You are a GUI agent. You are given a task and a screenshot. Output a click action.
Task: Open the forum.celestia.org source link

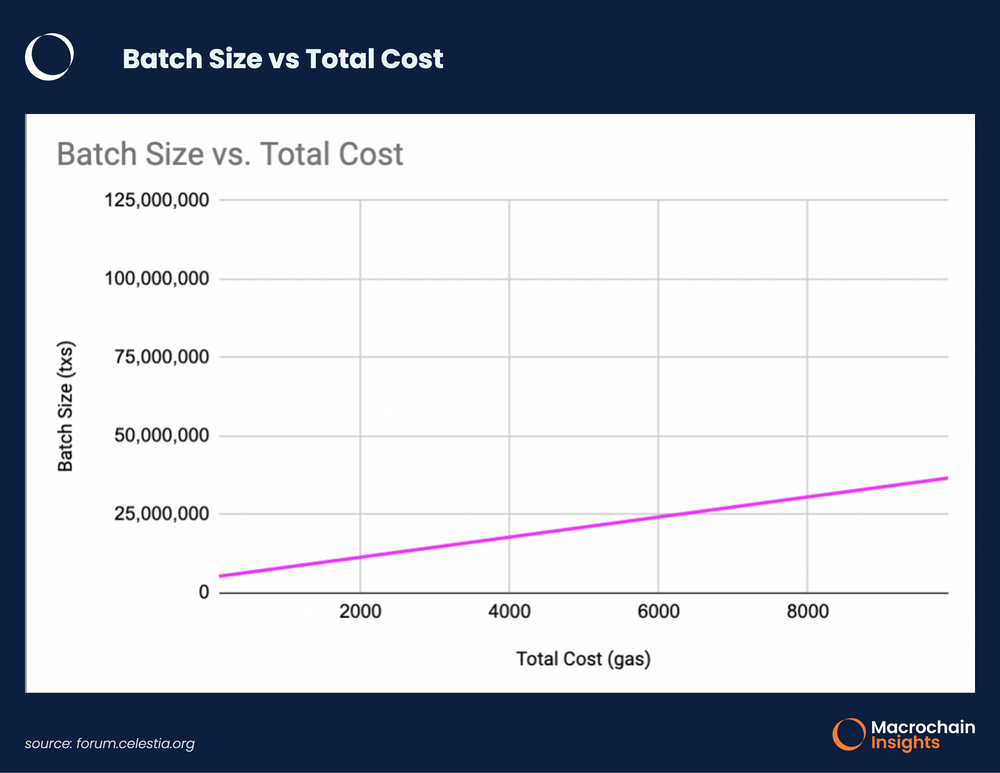[x=110, y=743]
